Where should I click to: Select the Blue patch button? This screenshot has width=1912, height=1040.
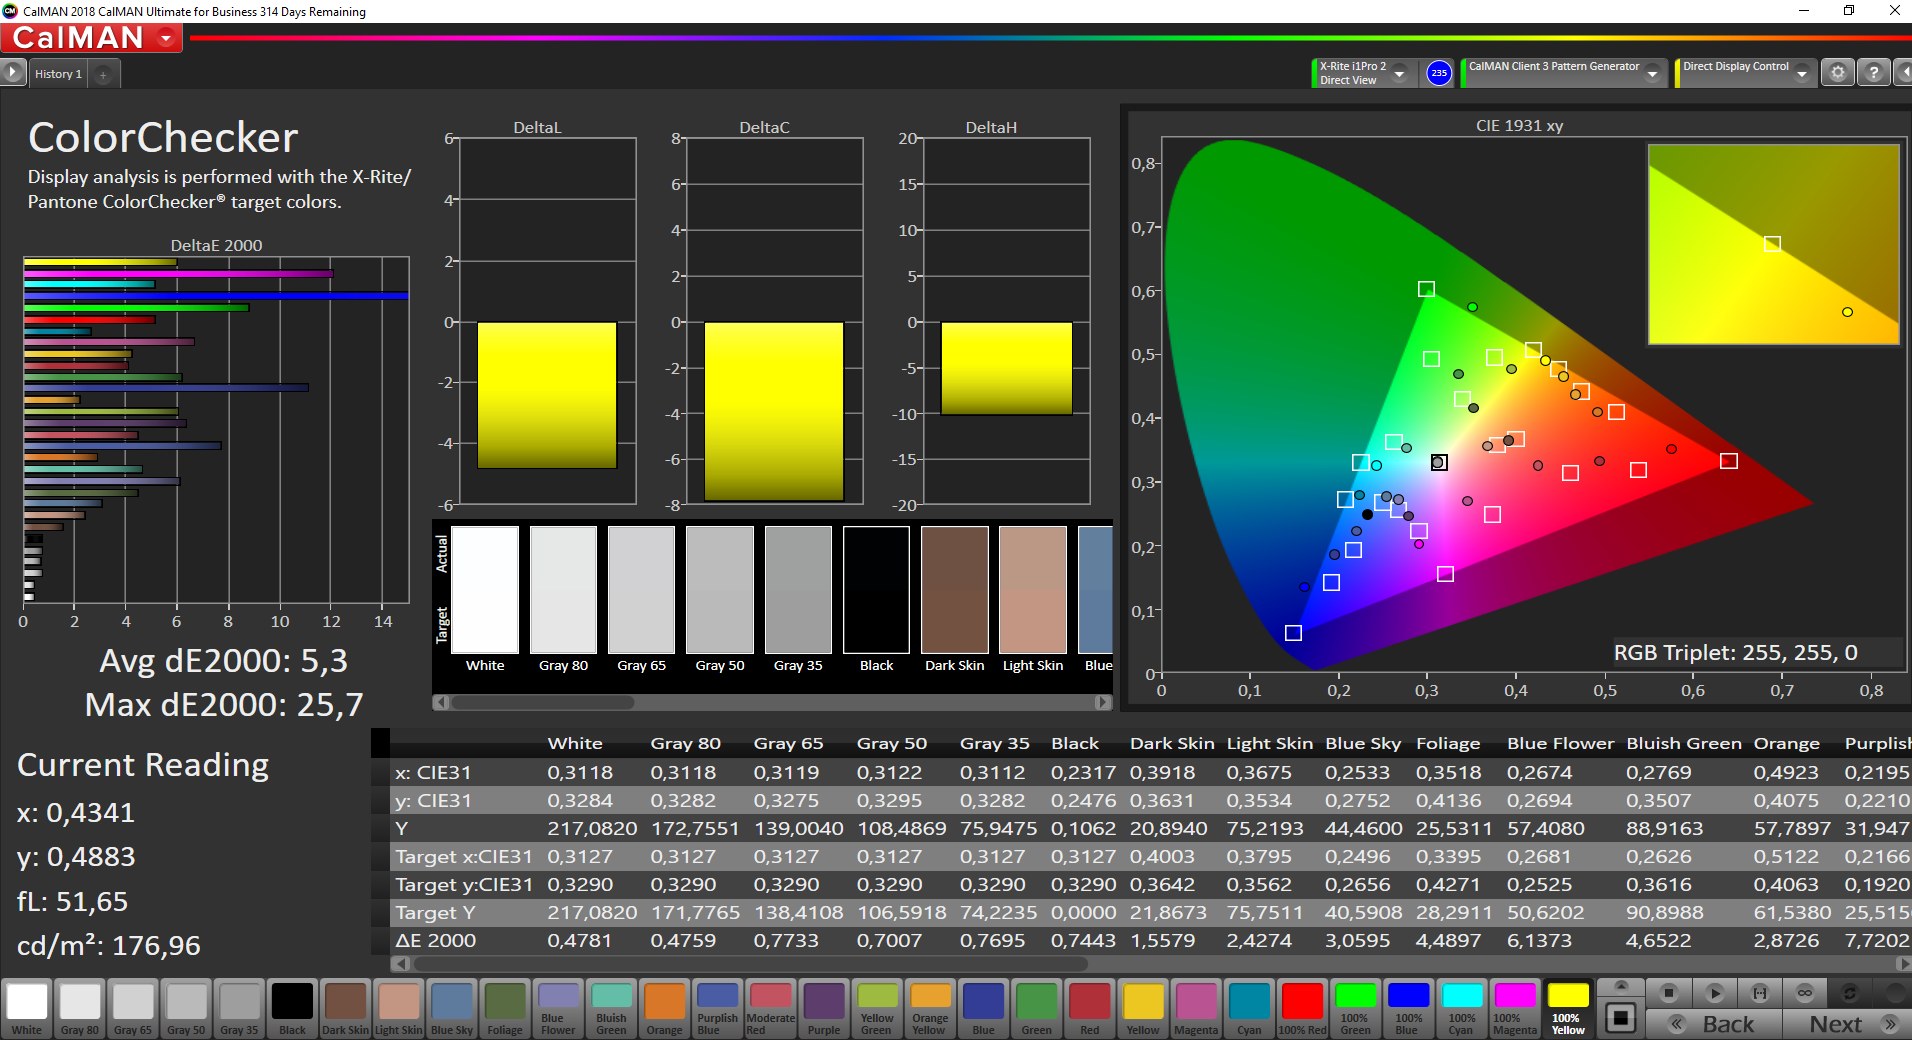tap(983, 1008)
